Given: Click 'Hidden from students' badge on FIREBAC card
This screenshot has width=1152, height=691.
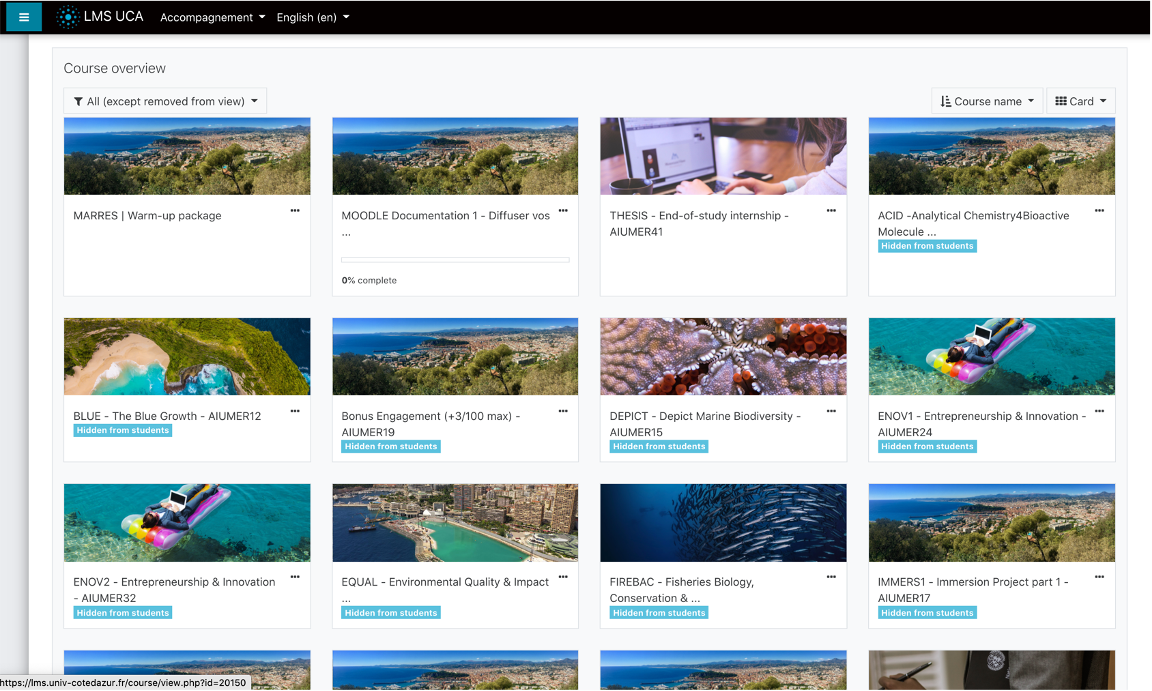Looking at the screenshot, I should tap(659, 612).
